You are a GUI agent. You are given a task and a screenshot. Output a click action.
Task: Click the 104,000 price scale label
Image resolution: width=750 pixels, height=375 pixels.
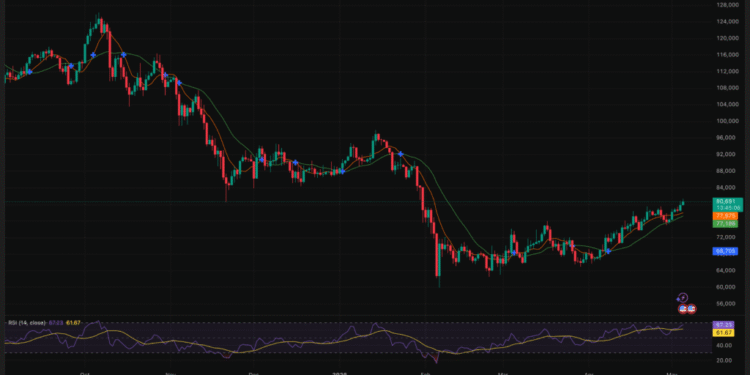pyautogui.click(x=728, y=104)
